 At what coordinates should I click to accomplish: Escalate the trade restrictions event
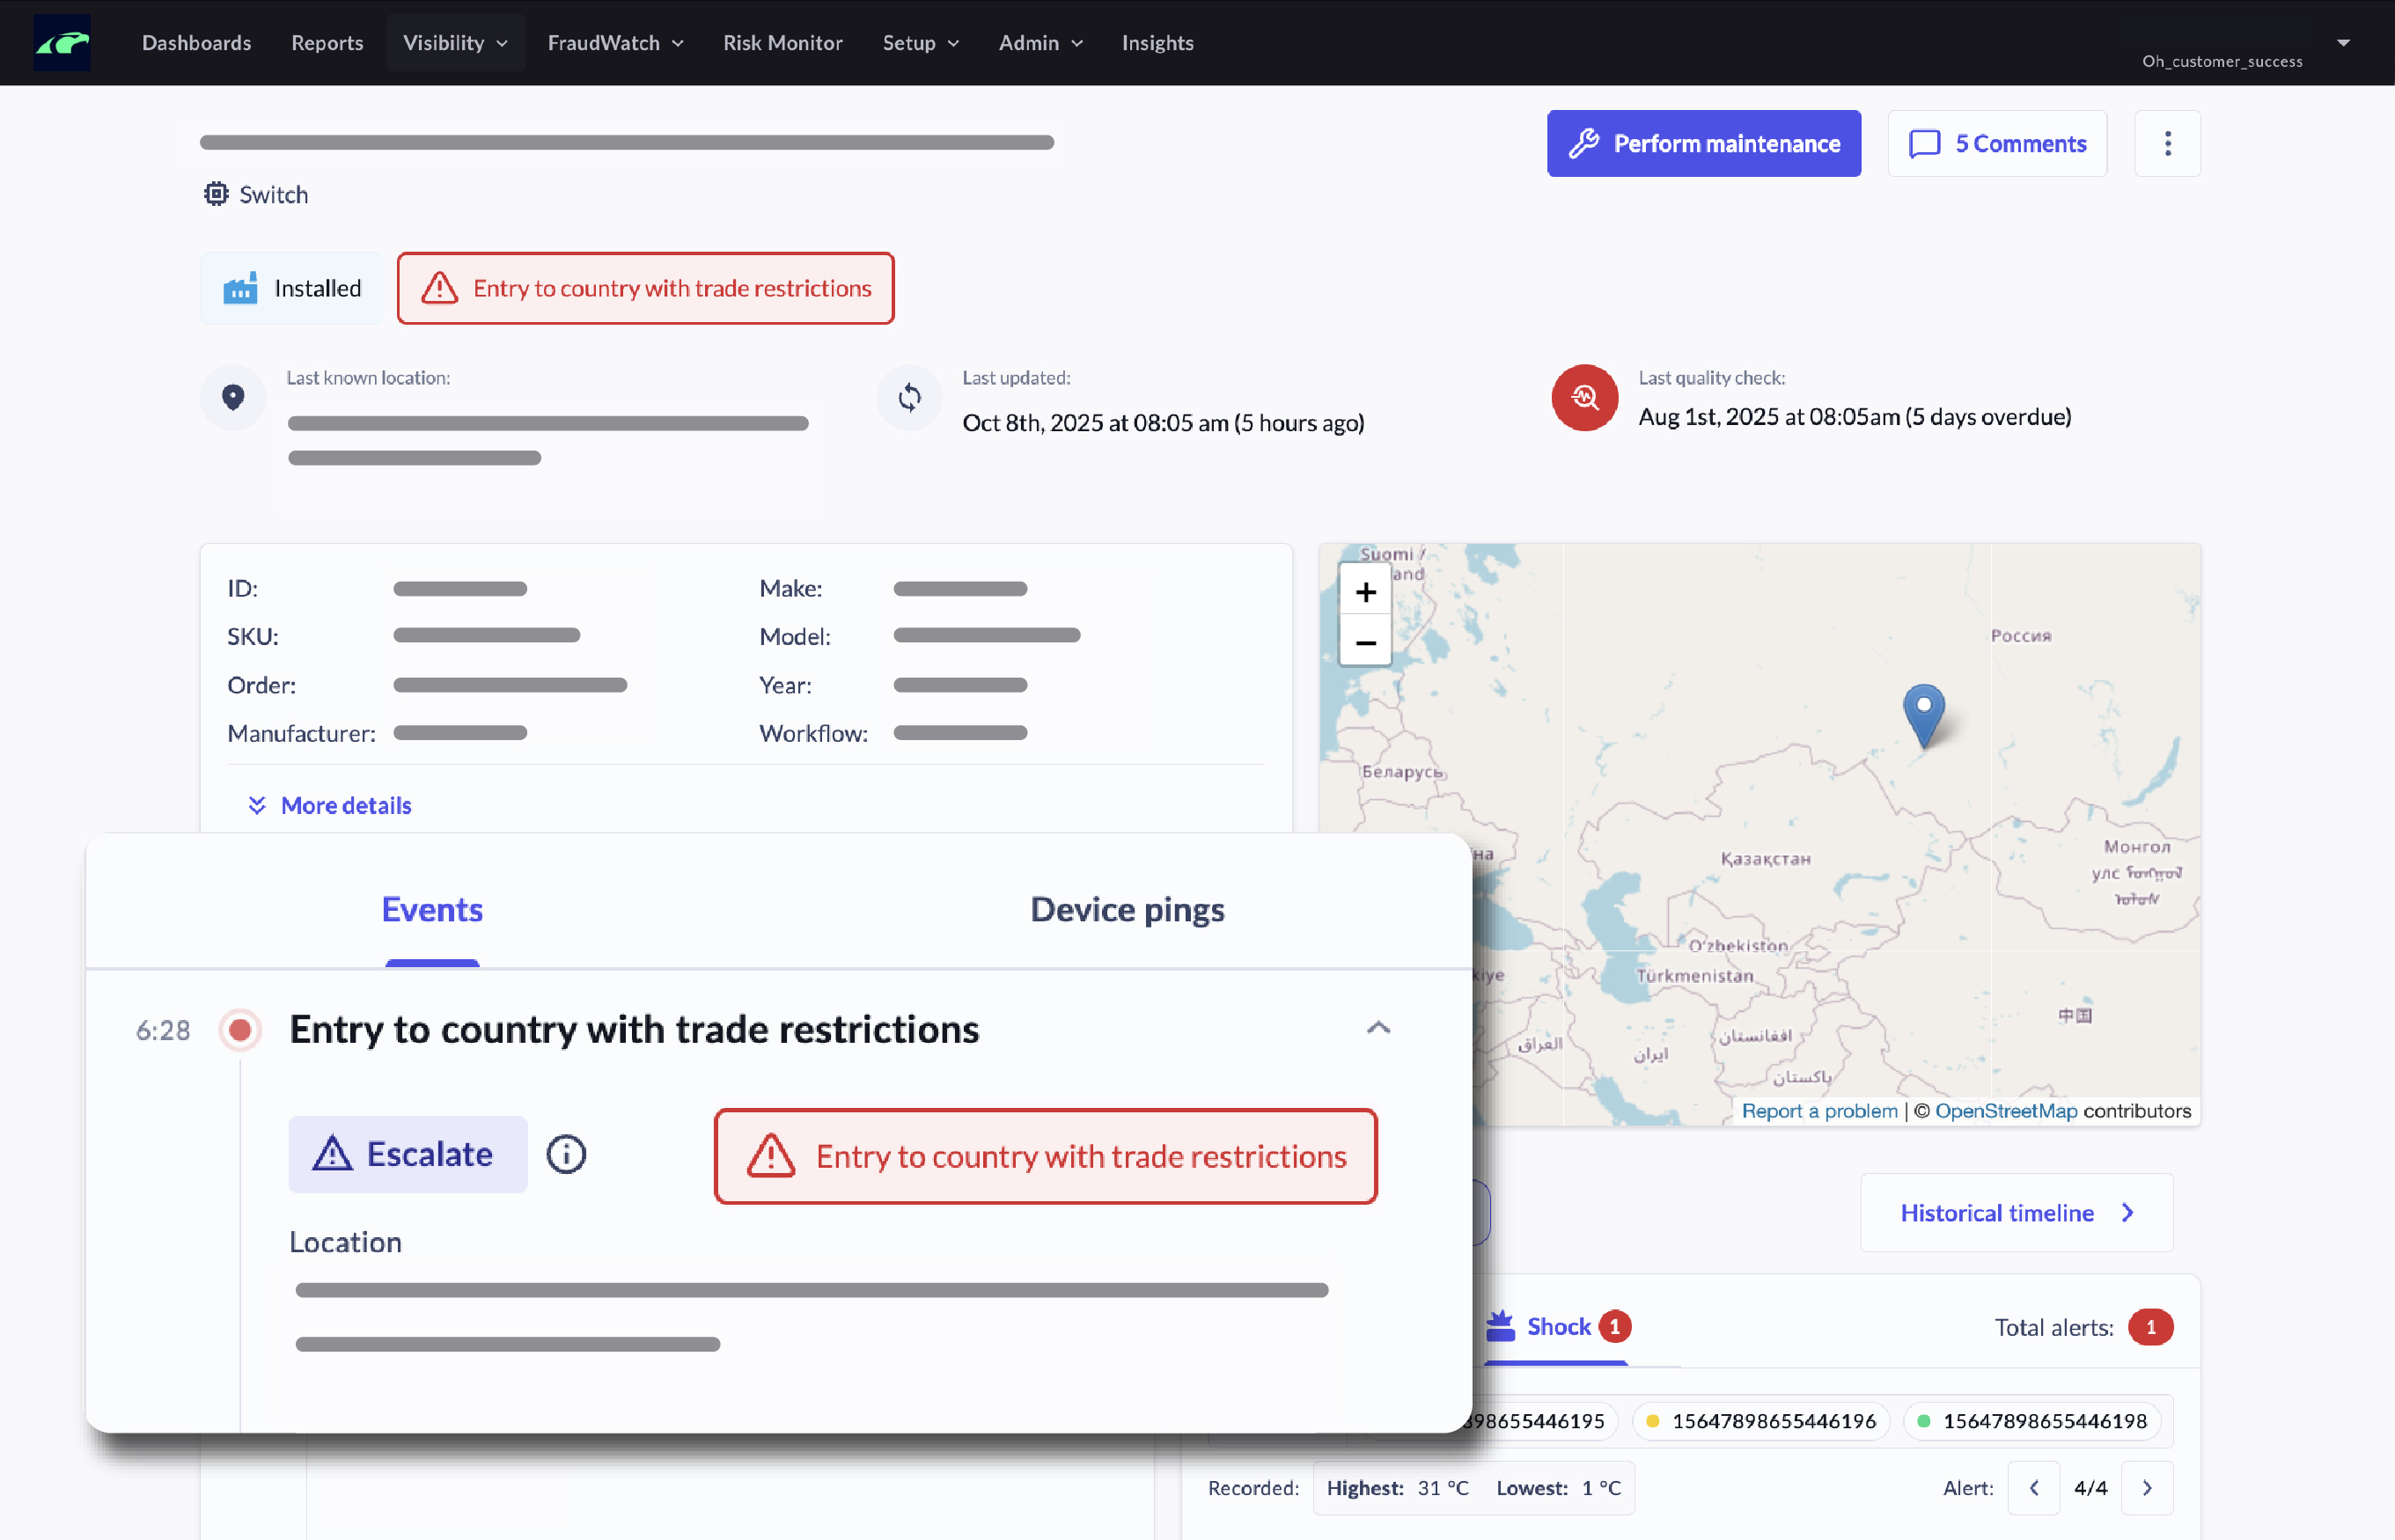(x=407, y=1153)
